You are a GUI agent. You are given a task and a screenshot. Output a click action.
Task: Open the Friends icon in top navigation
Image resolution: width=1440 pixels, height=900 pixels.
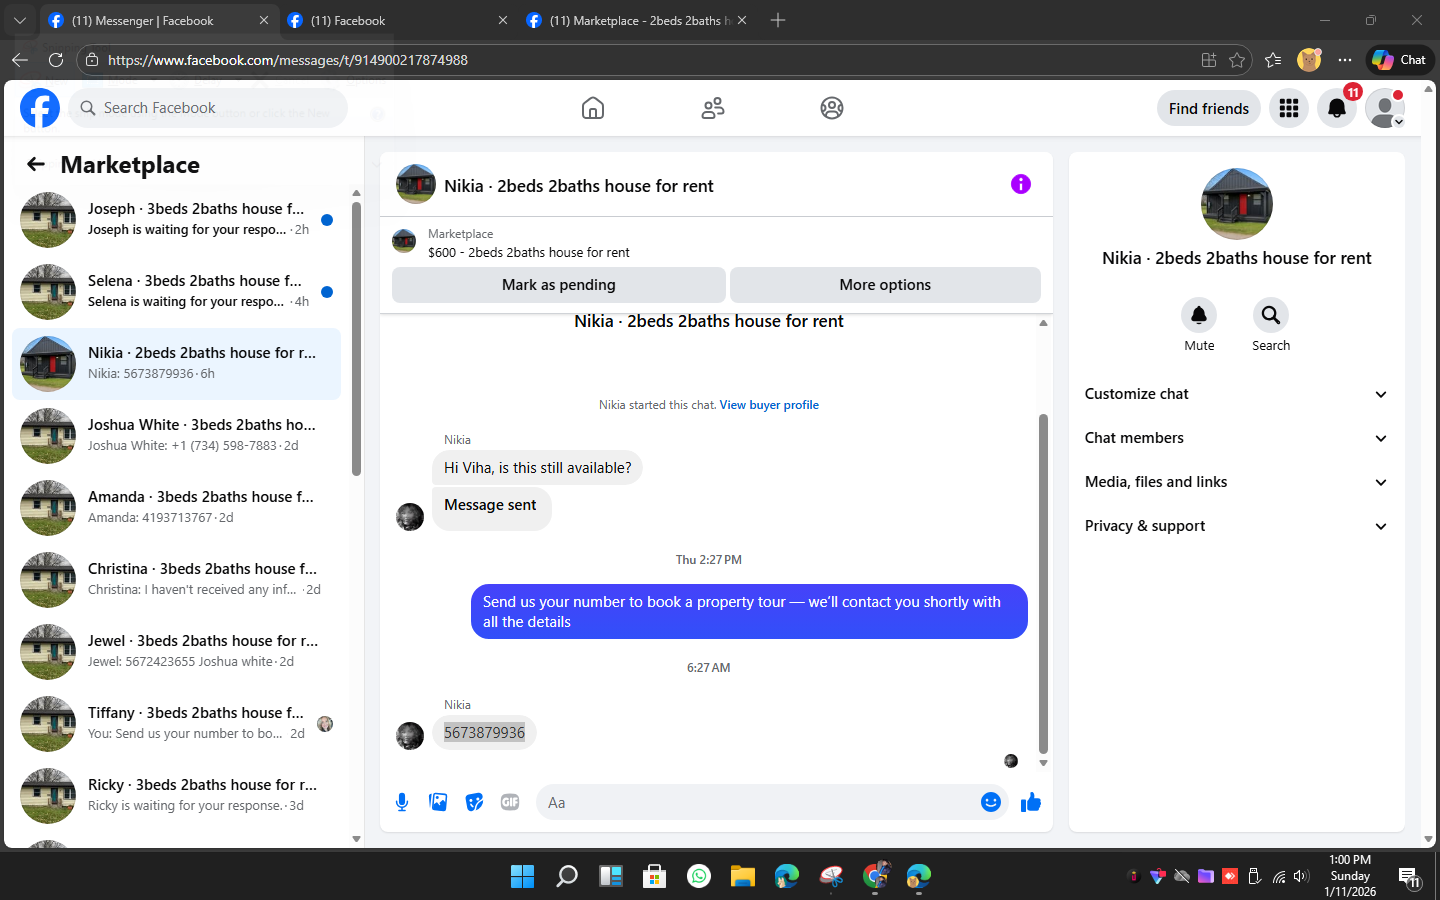713,108
